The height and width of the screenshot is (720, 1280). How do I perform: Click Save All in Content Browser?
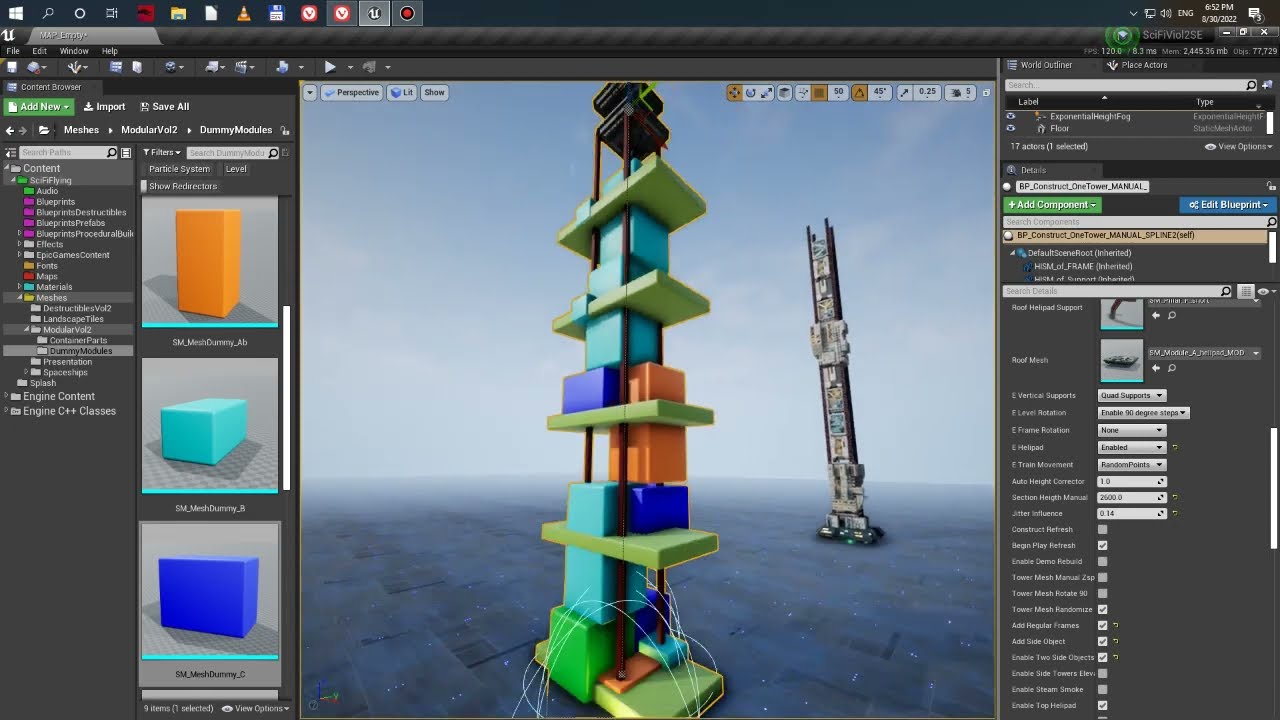pos(164,107)
